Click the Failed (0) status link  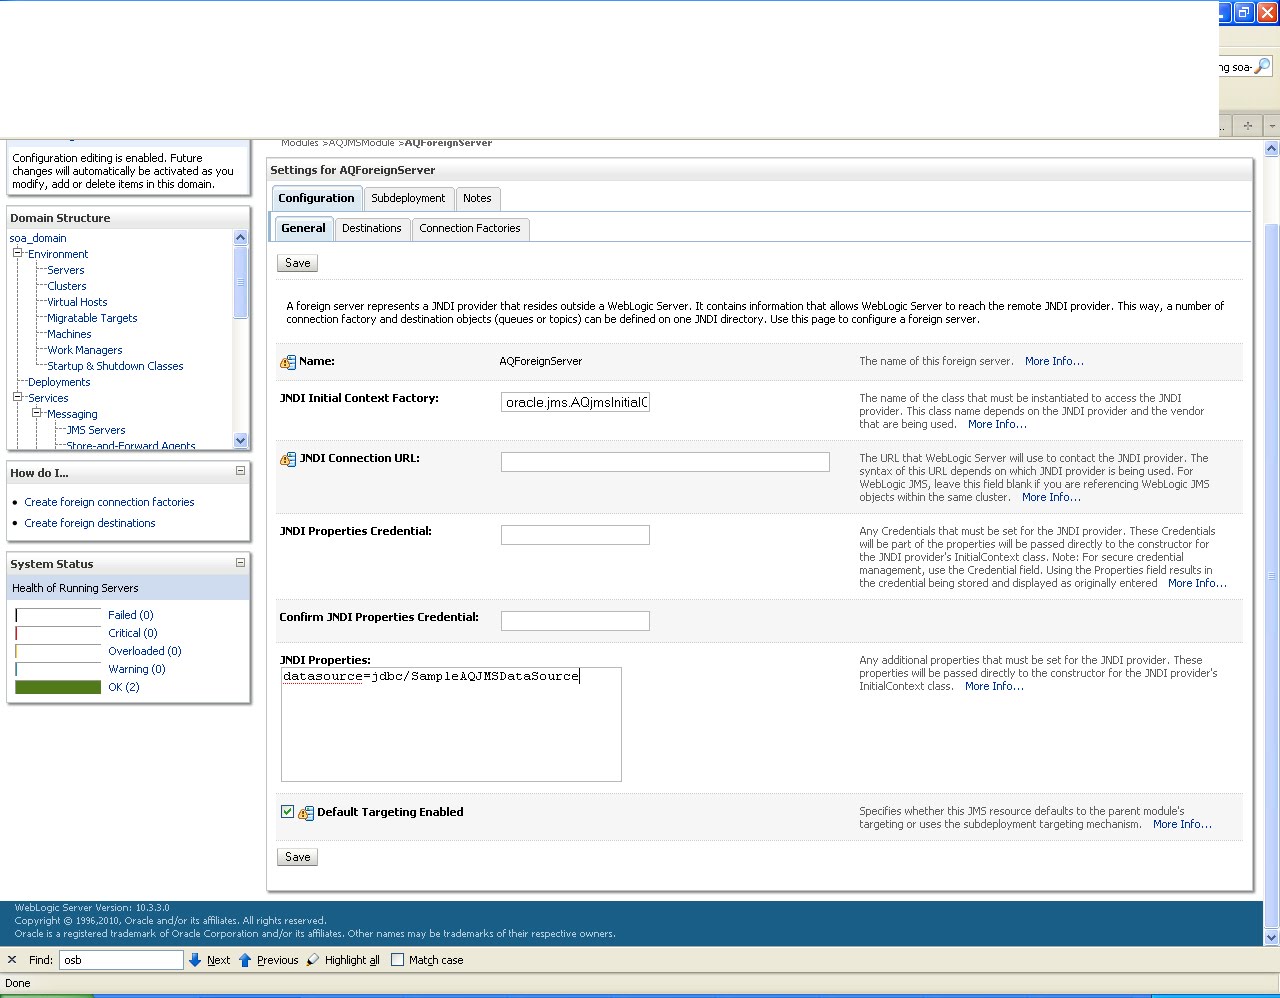pyautogui.click(x=131, y=615)
